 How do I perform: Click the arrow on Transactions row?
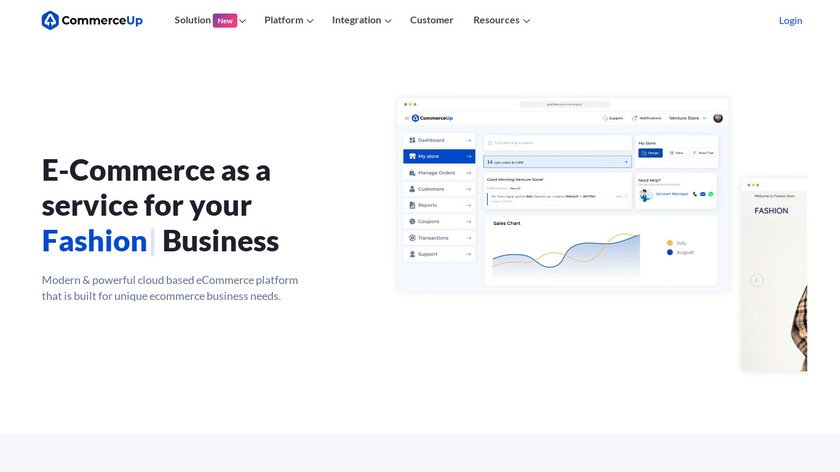coord(468,238)
